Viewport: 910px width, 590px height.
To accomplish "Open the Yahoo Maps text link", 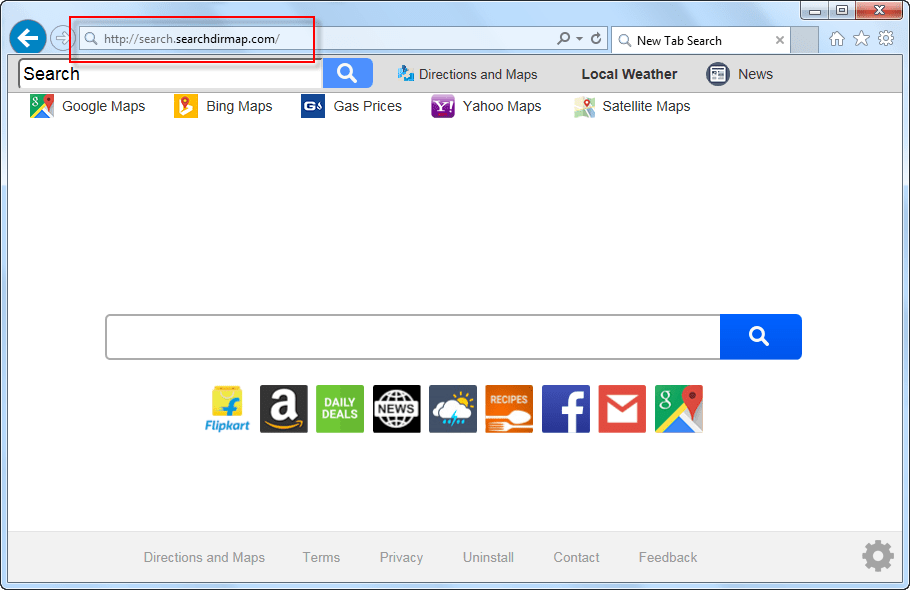I will click(502, 106).
